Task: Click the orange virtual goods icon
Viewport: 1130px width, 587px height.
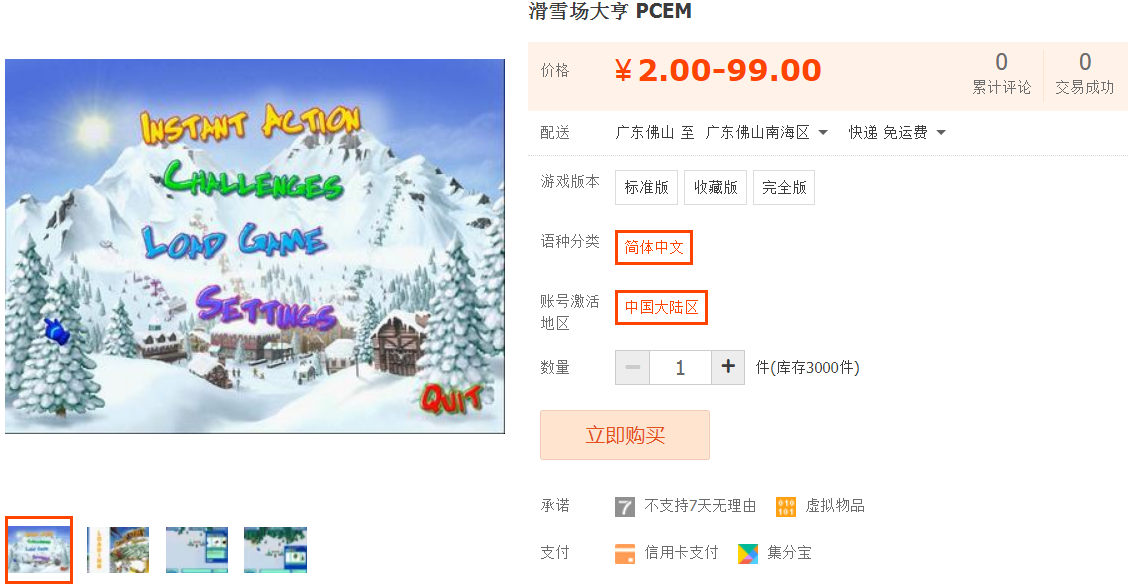Action: (786, 506)
